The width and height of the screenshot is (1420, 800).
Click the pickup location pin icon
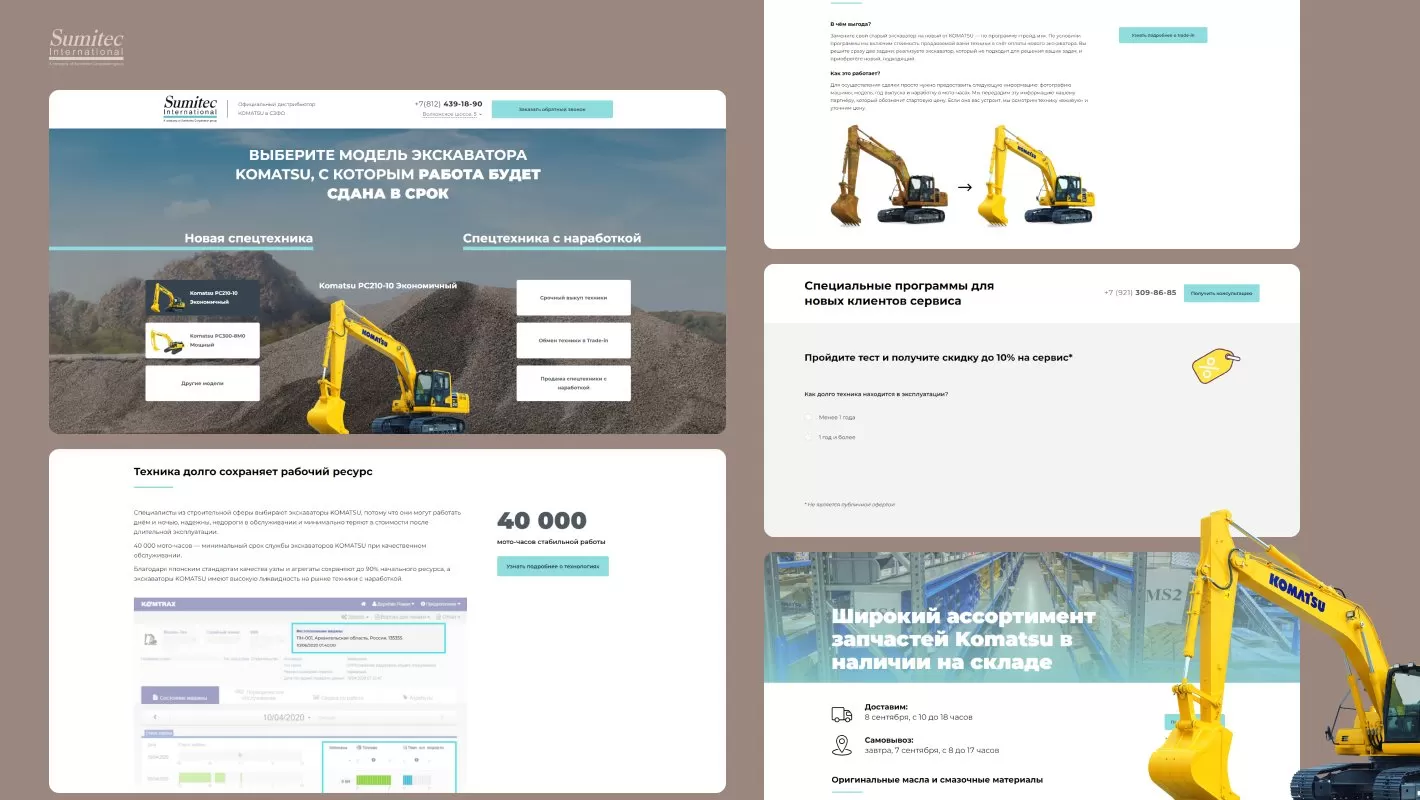click(x=842, y=745)
